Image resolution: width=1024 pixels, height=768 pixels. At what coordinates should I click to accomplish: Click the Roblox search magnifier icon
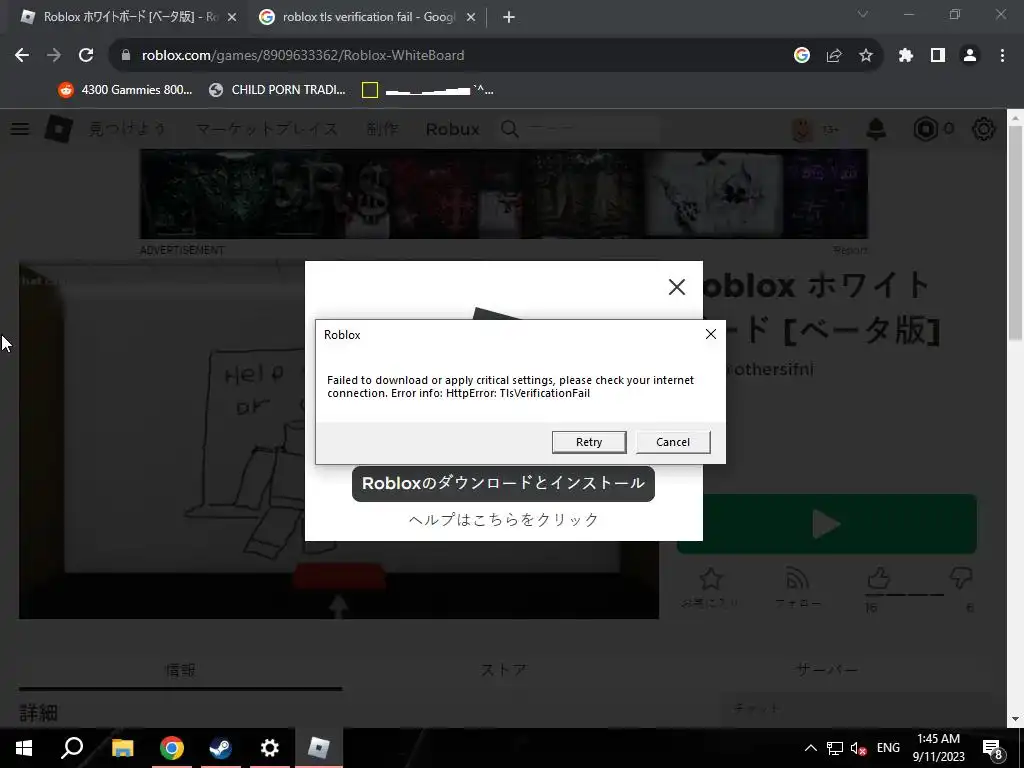[x=510, y=129]
